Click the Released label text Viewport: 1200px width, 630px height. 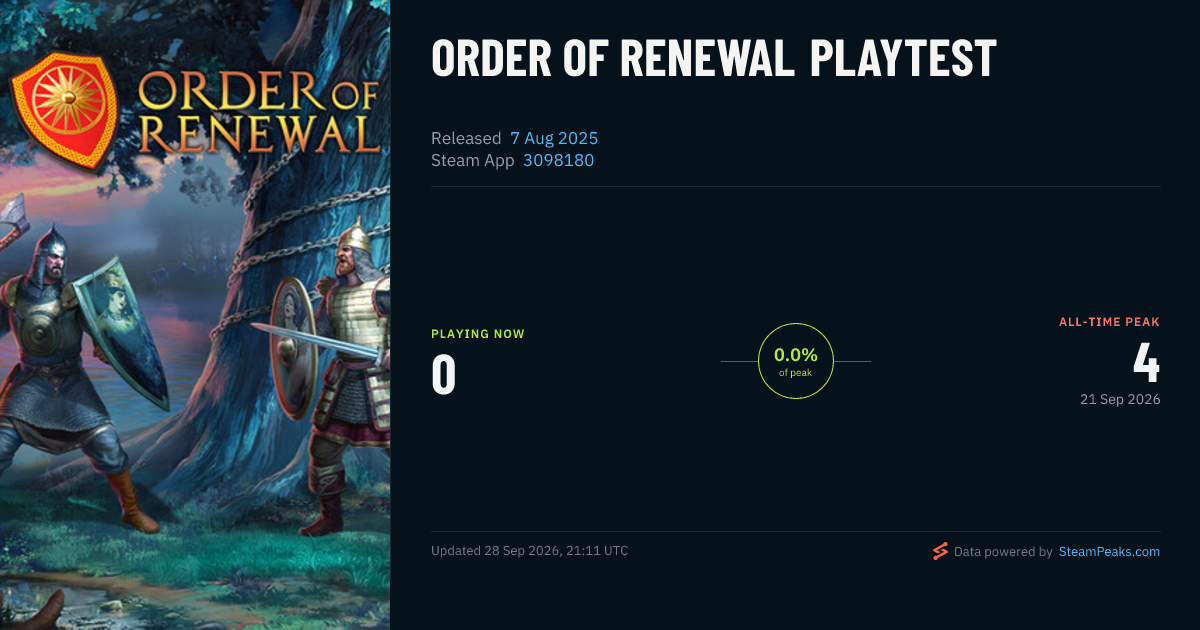[x=466, y=138]
